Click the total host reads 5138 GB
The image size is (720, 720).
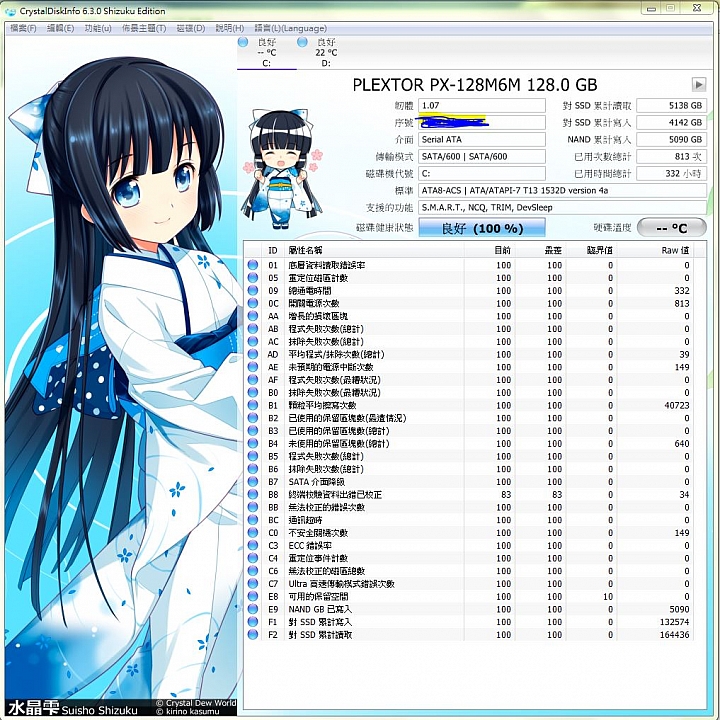[x=671, y=106]
